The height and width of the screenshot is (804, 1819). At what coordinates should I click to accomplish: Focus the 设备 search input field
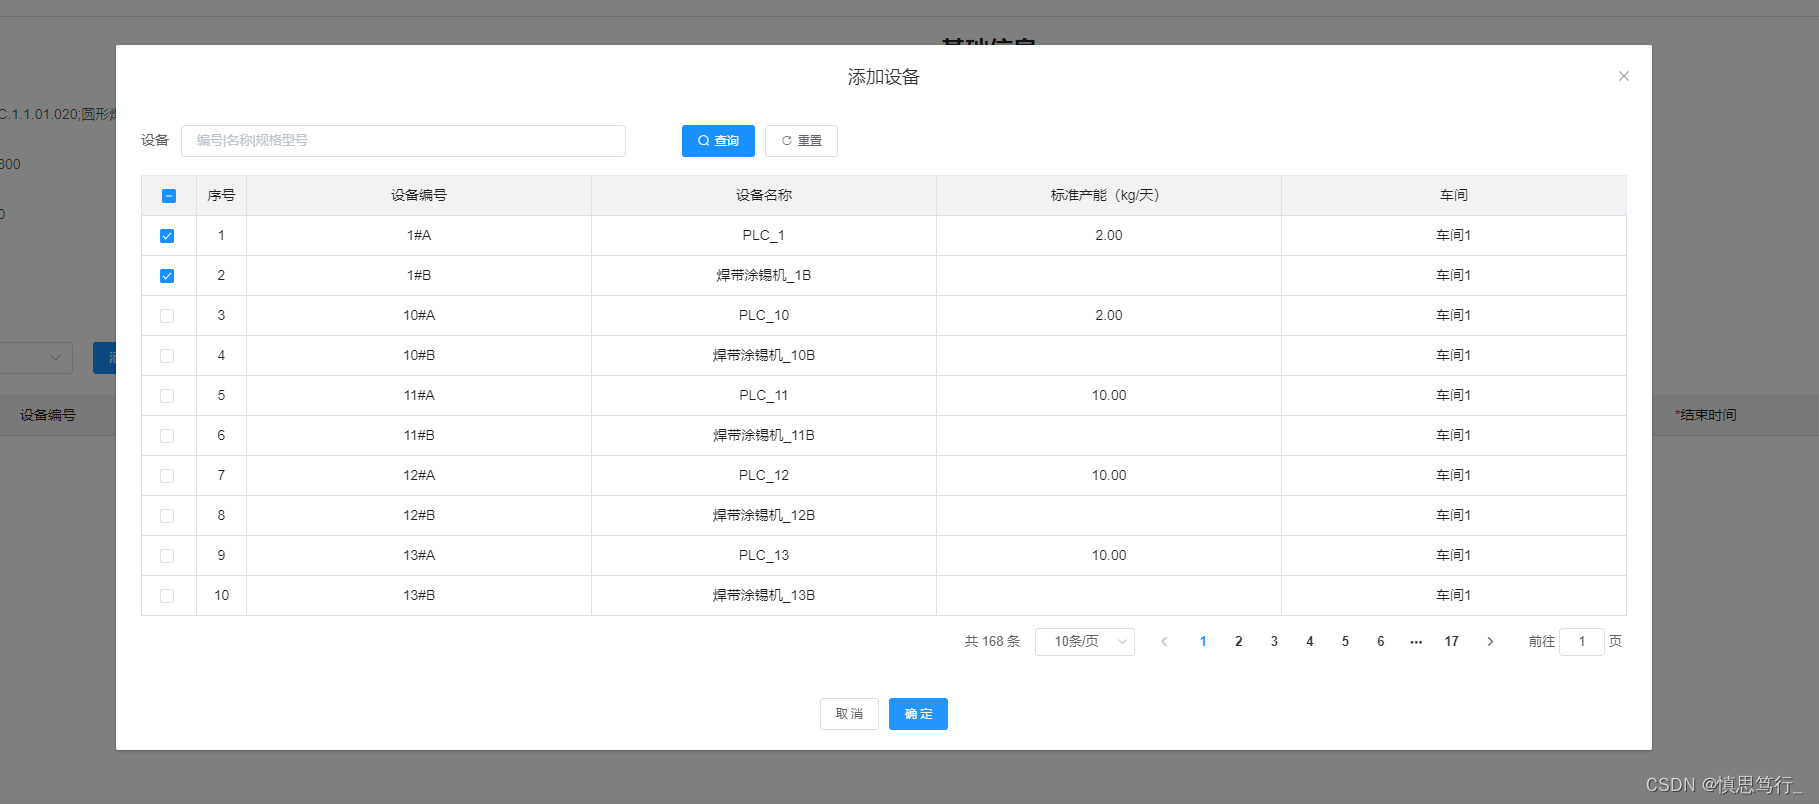(403, 141)
